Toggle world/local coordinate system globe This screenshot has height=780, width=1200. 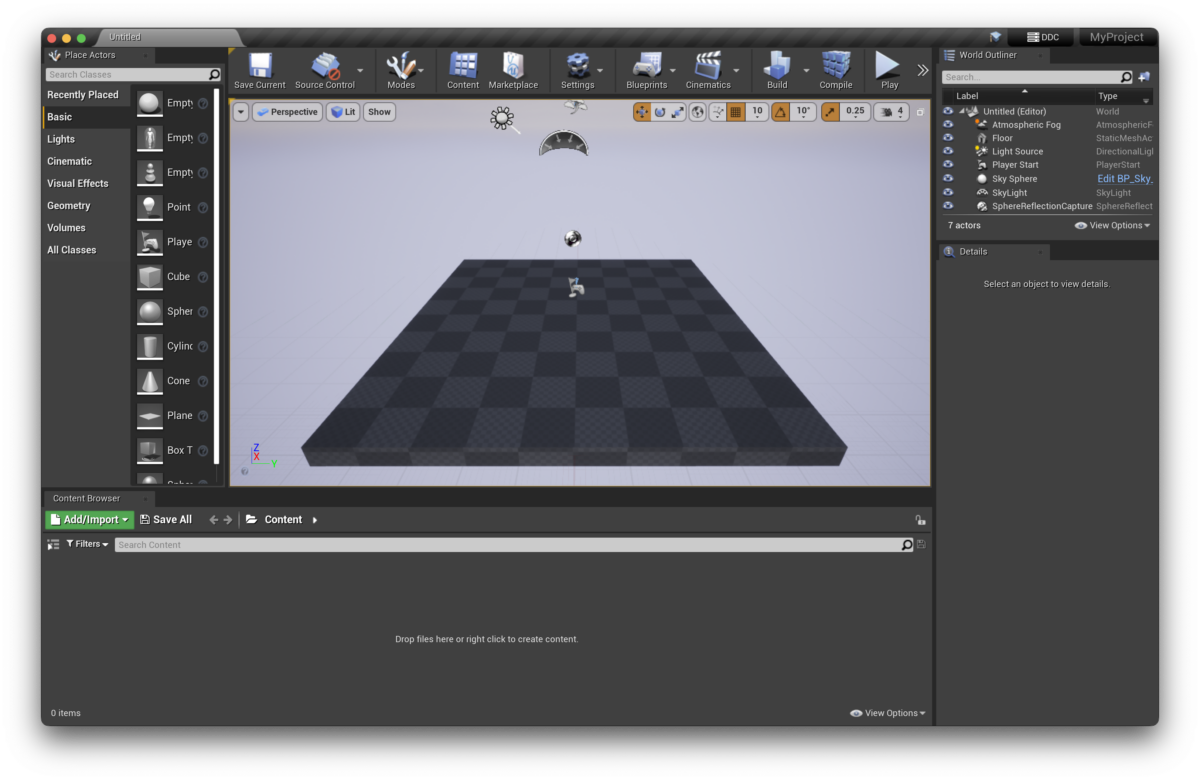pyautogui.click(x=698, y=112)
